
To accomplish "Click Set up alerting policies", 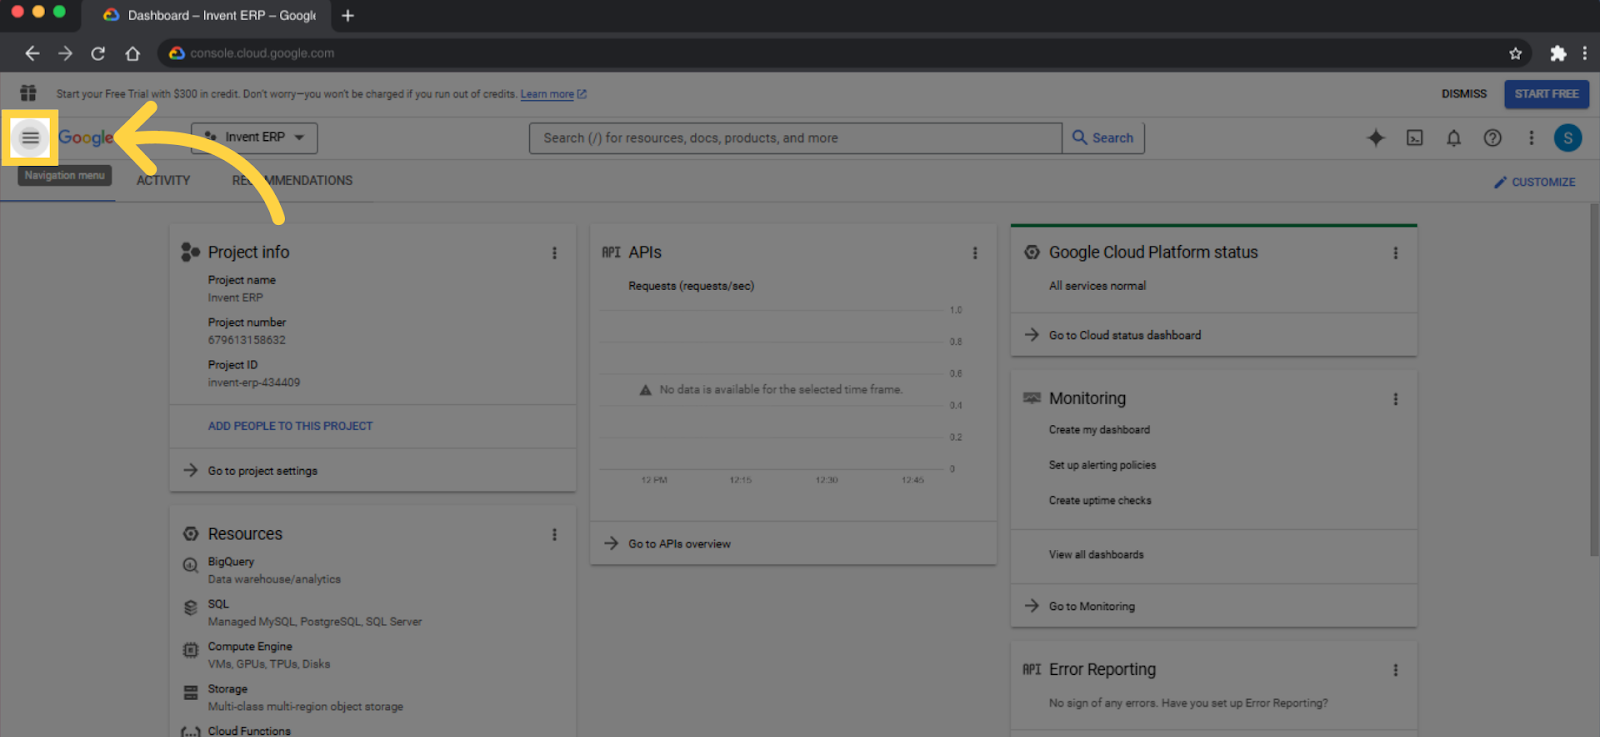I will (x=1102, y=465).
